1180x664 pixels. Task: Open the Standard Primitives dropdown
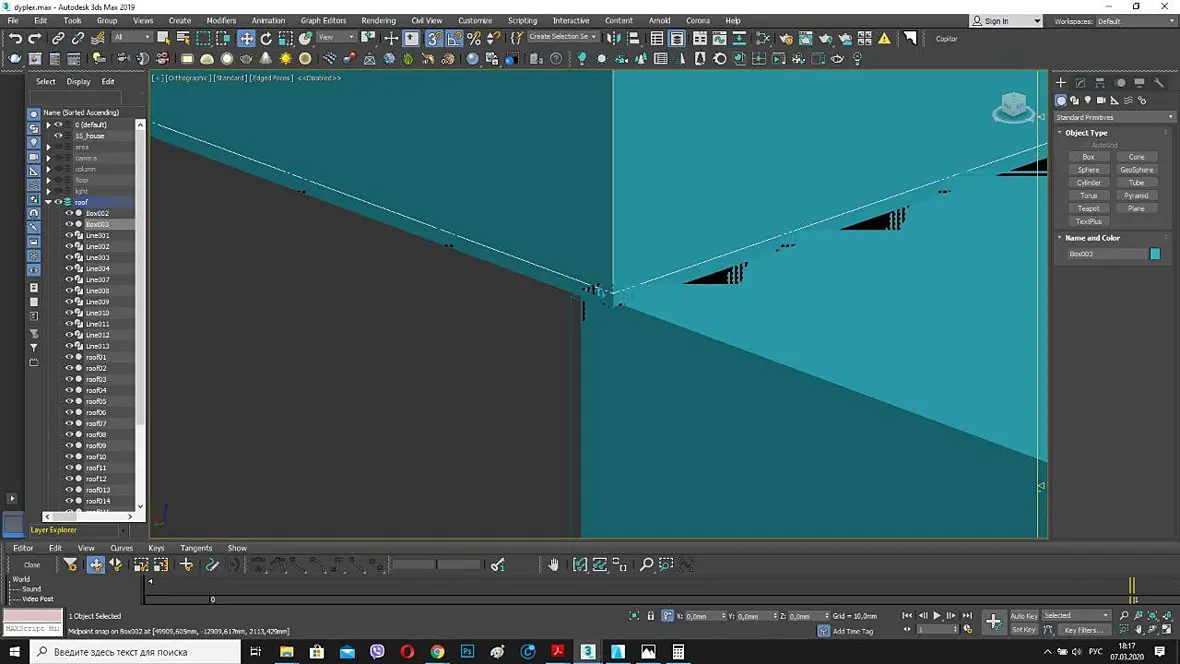pos(1114,117)
